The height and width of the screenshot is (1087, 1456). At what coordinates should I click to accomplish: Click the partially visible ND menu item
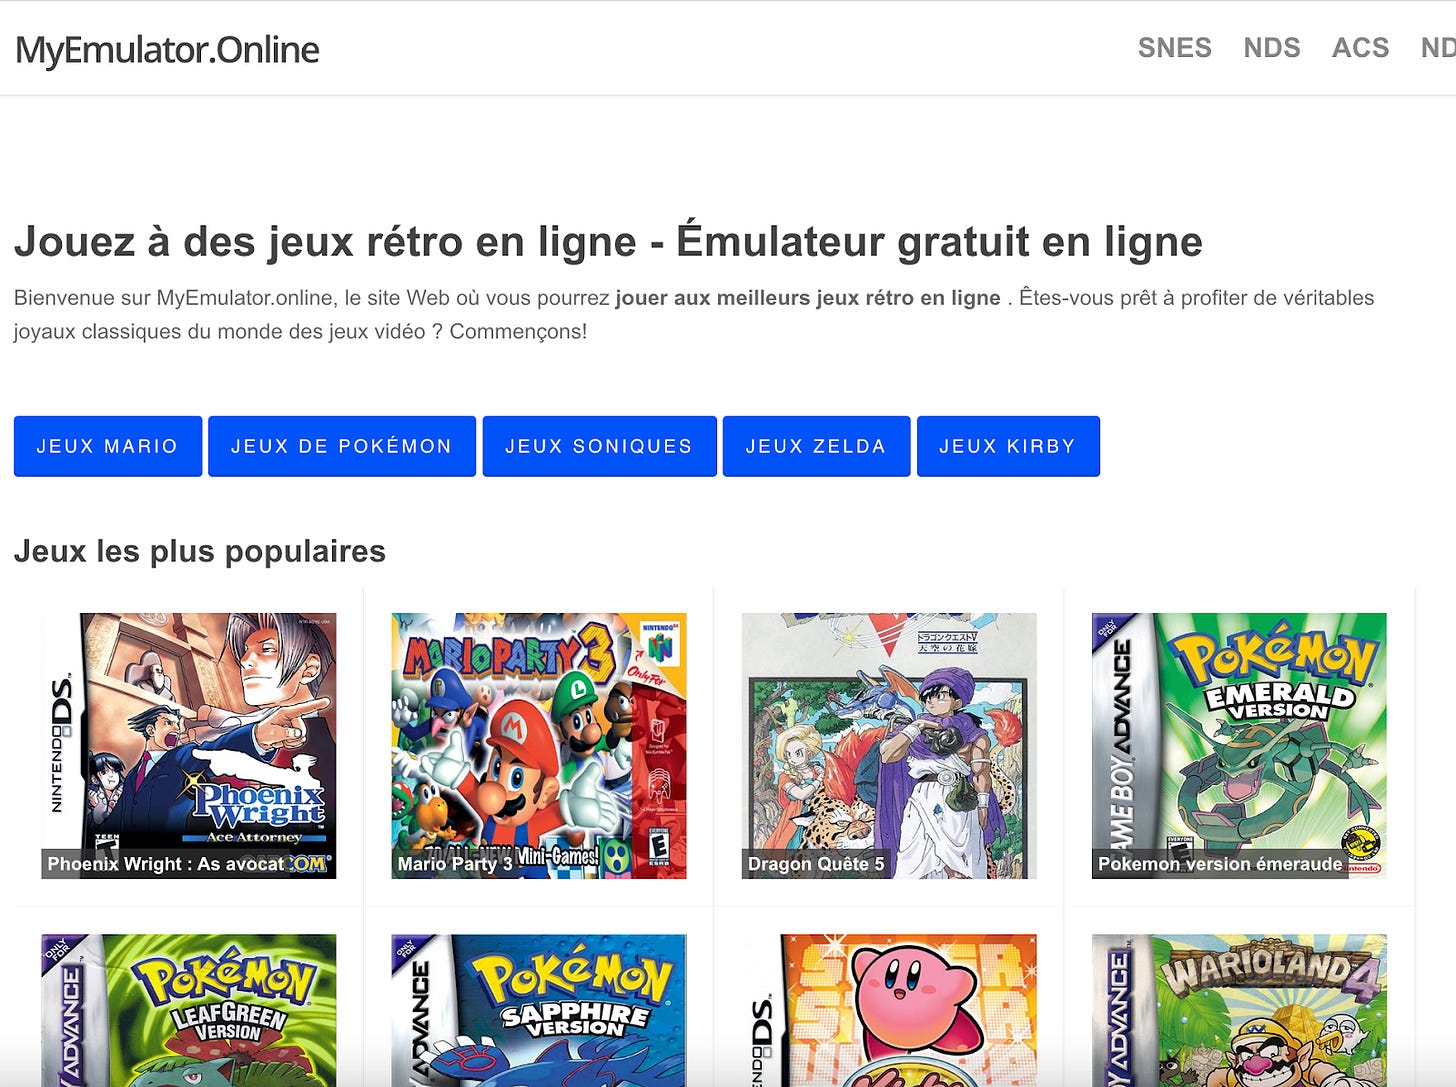tap(1440, 48)
